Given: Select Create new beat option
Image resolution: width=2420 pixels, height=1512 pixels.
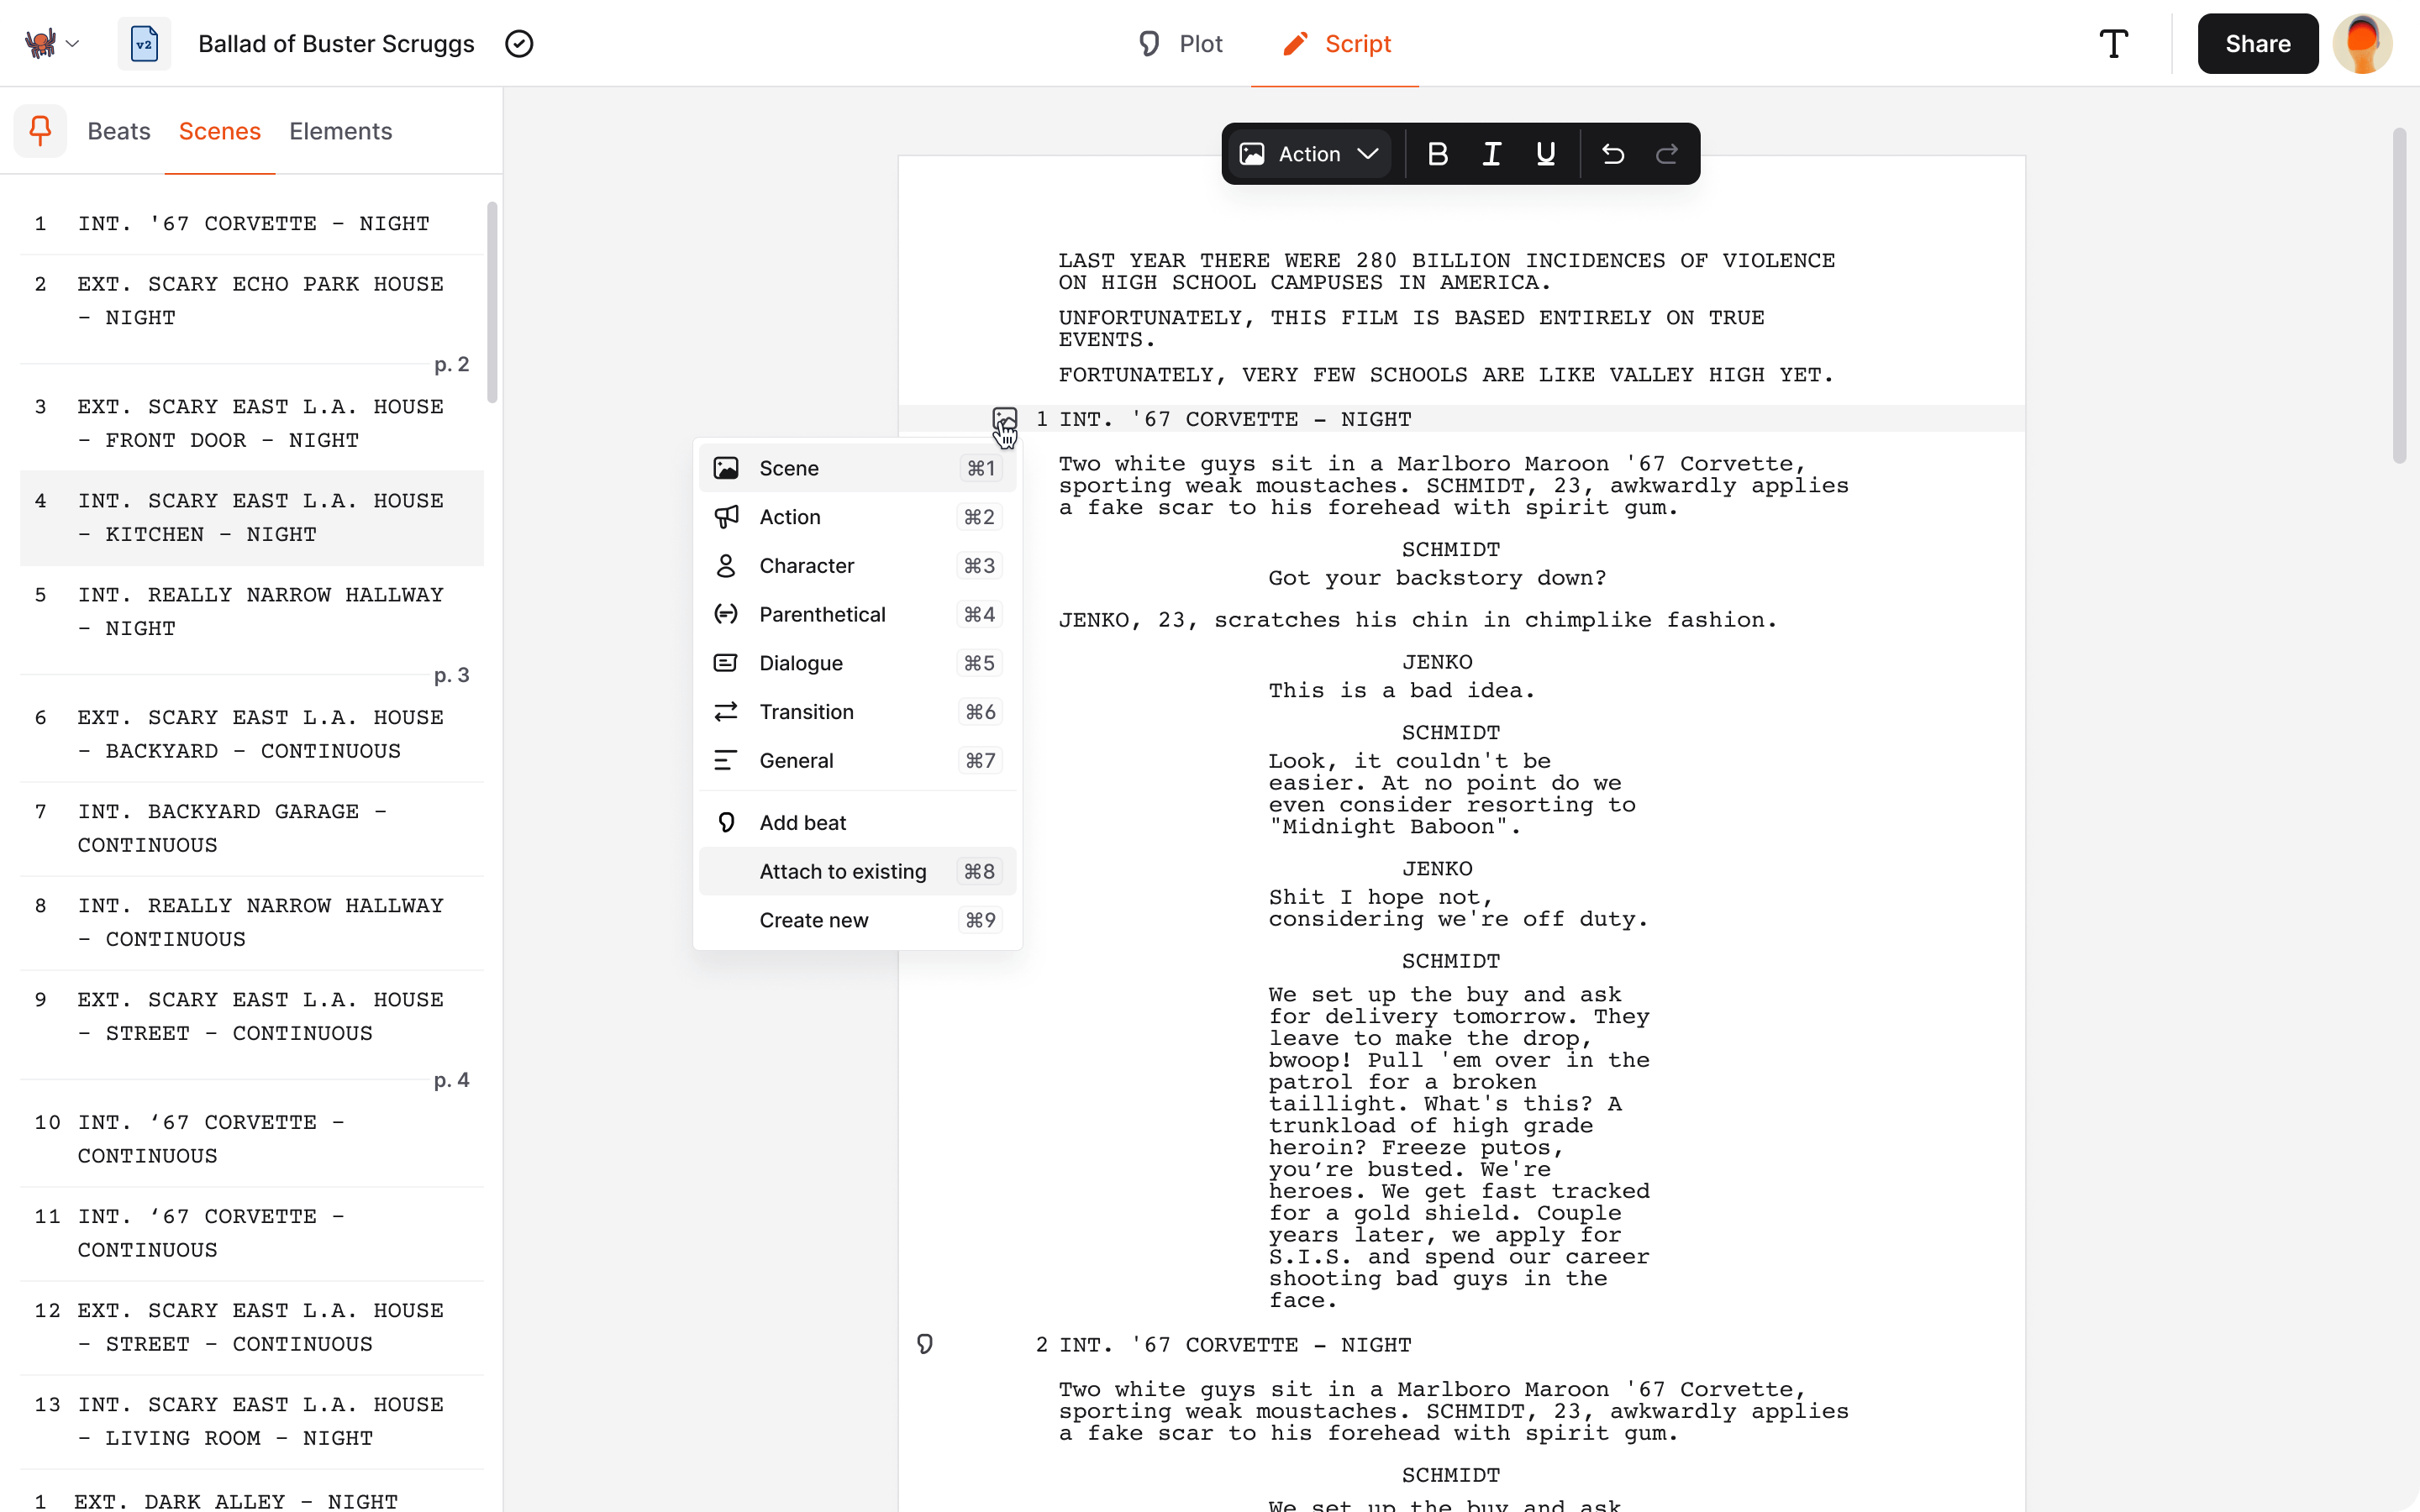Looking at the screenshot, I should click(857, 920).
